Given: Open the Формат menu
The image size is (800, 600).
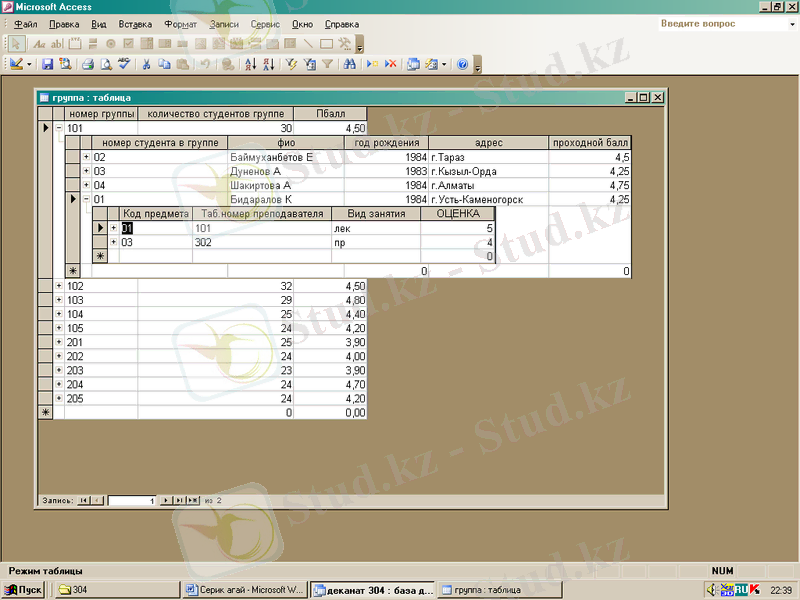Looking at the screenshot, I should coord(180,23).
